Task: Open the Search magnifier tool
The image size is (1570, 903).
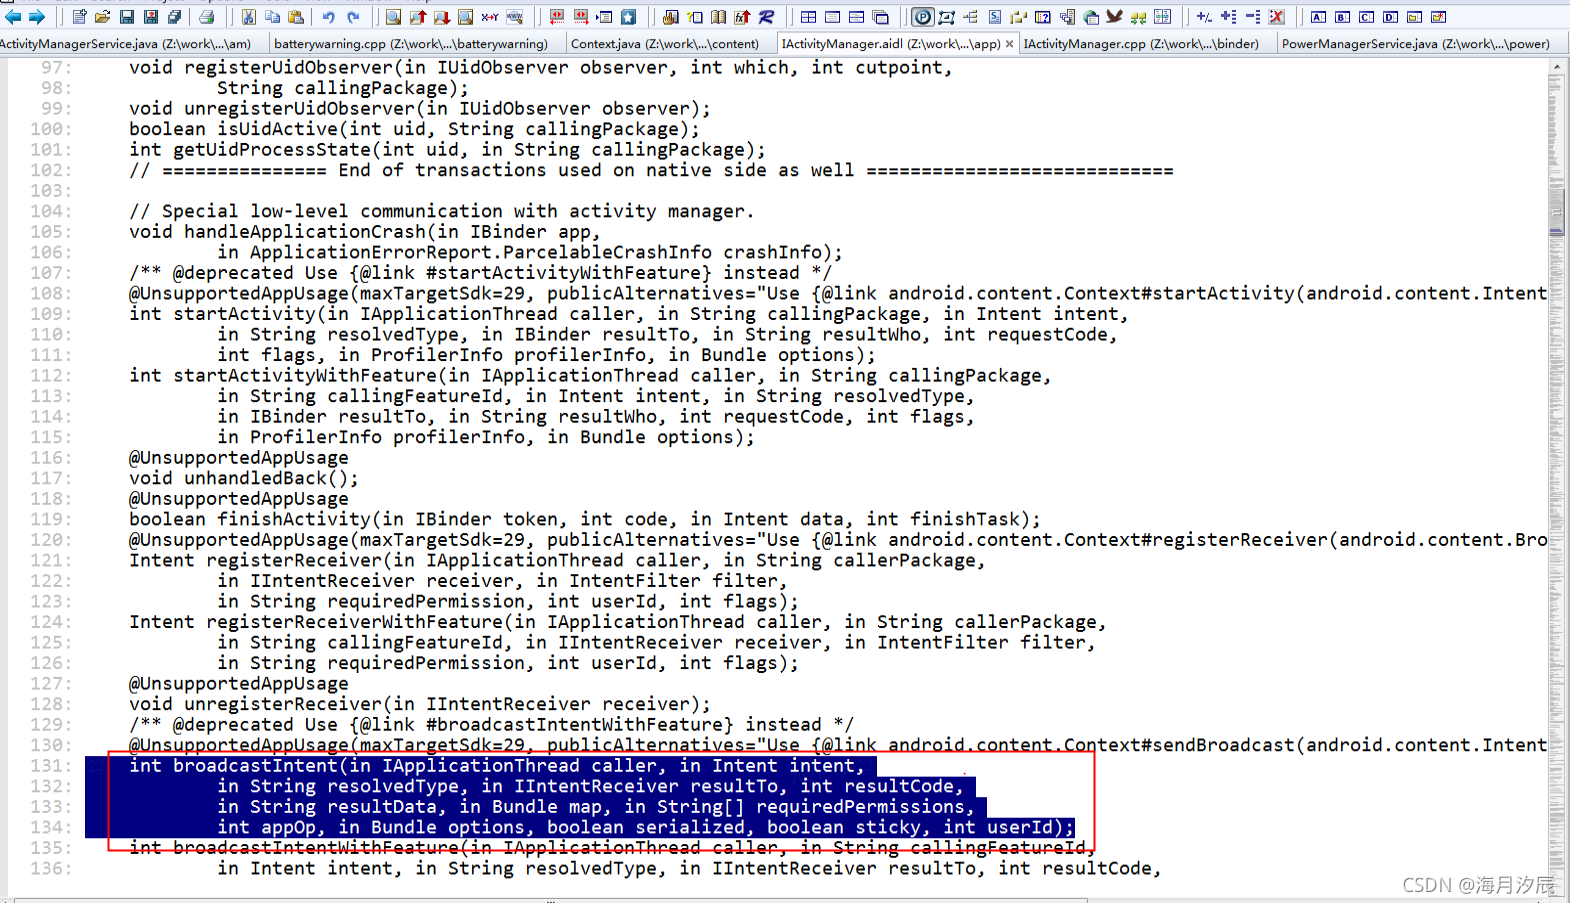Action: pos(393,17)
